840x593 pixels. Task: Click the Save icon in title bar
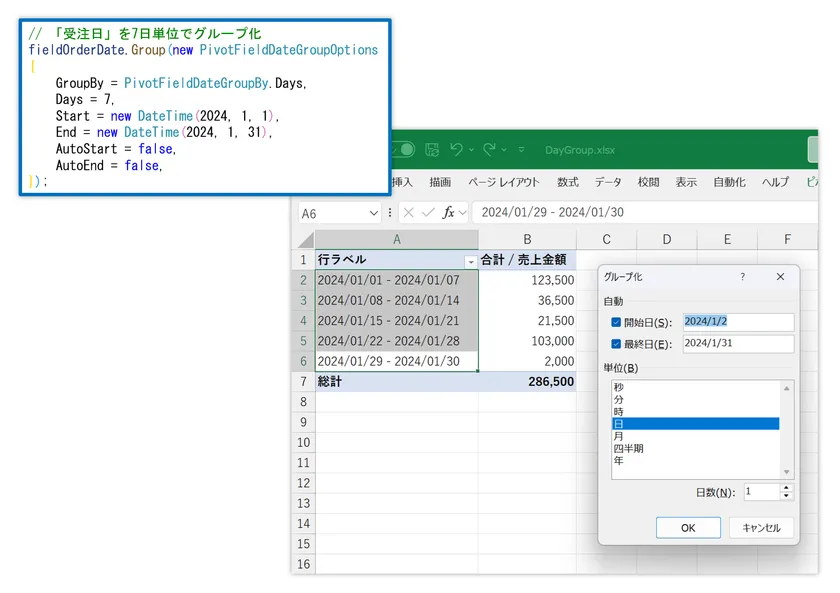click(x=432, y=149)
